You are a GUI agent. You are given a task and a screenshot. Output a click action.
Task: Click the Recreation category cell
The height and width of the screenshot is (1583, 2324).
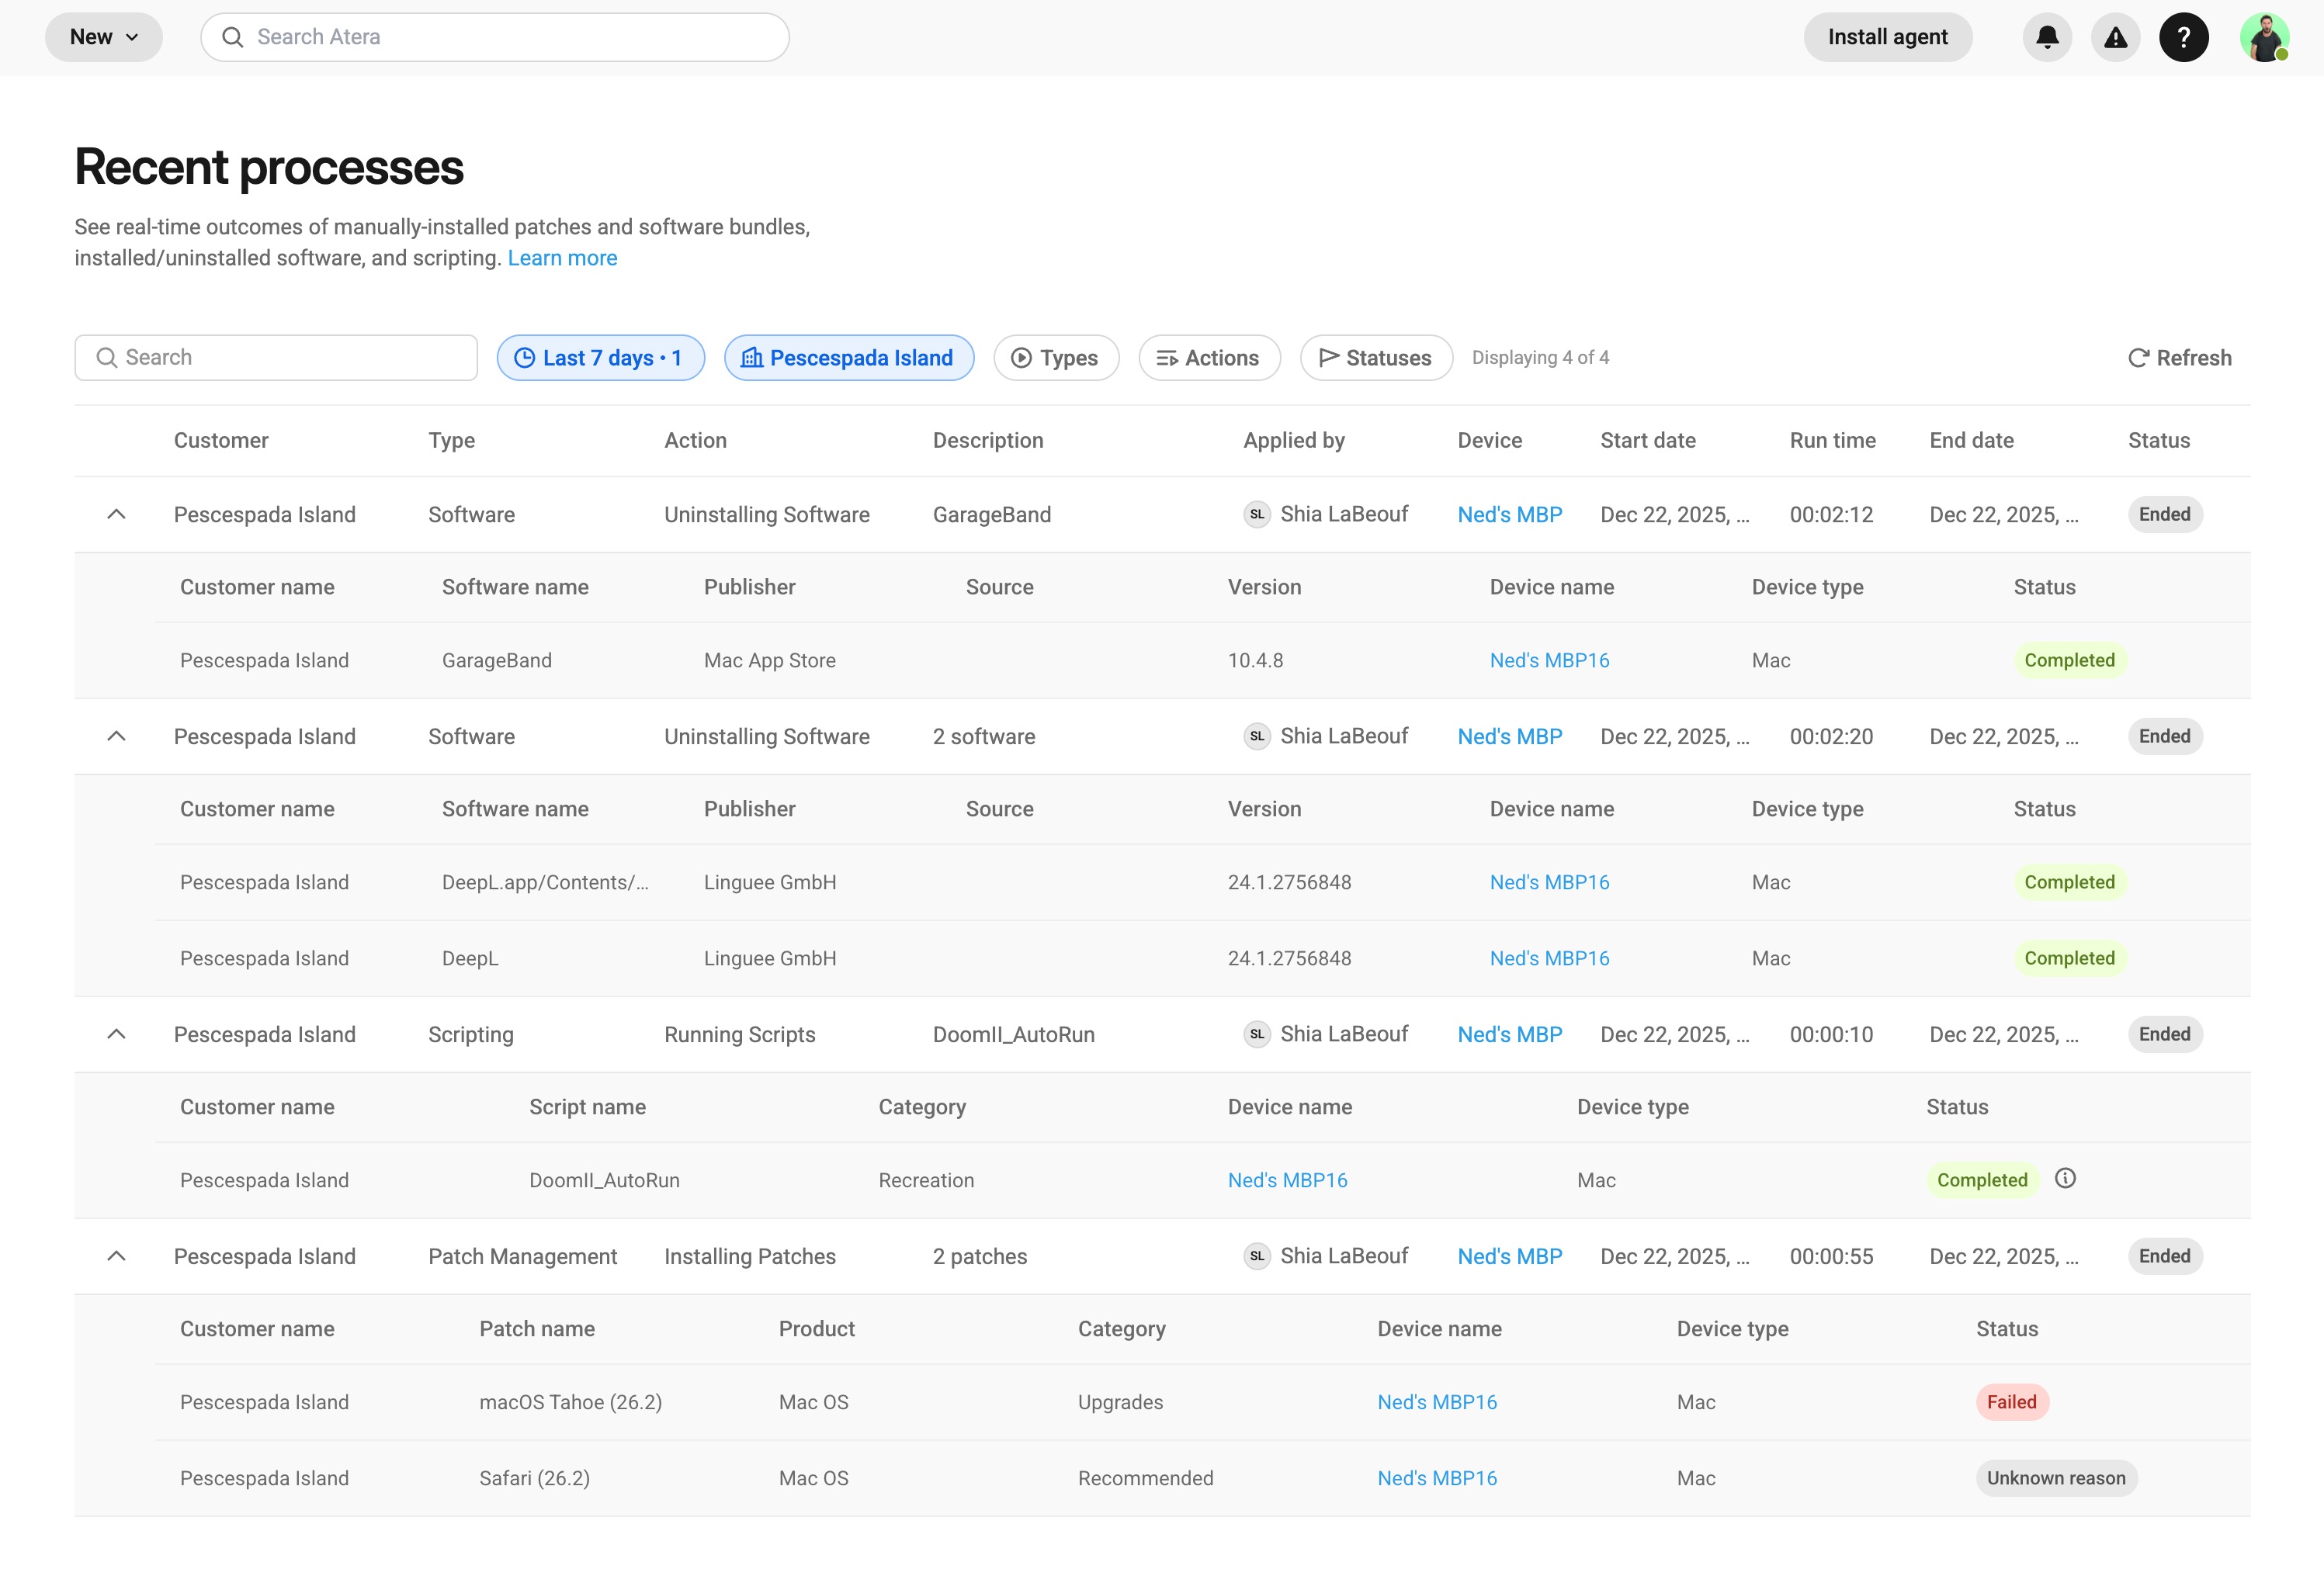[926, 1180]
